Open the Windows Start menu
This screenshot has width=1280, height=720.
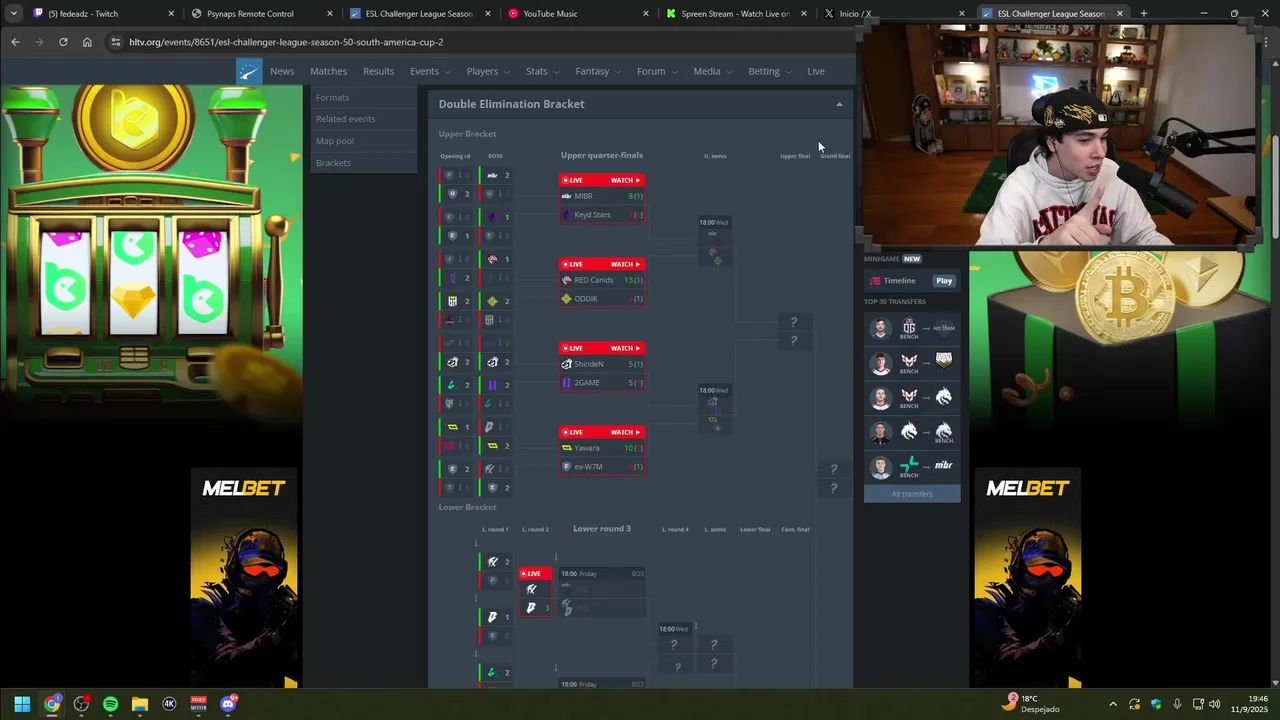[22, 704]
